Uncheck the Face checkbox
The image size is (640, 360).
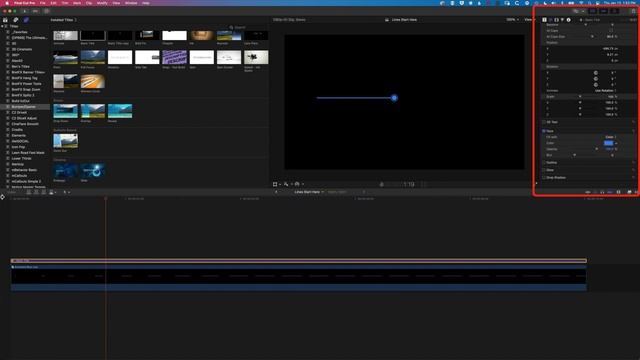[x=544, y=131]
